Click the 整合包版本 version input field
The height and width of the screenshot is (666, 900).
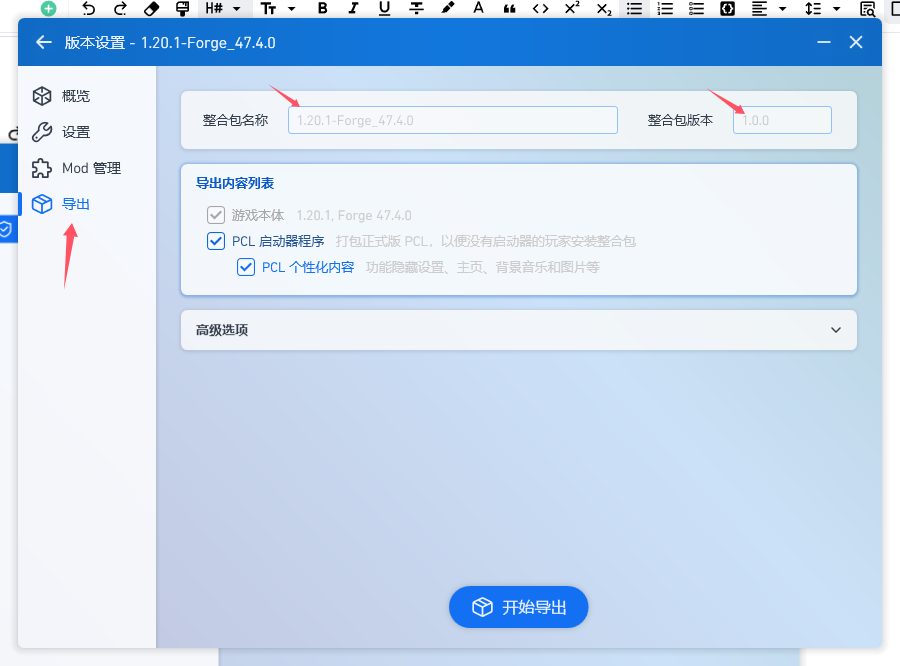[782, 120]
